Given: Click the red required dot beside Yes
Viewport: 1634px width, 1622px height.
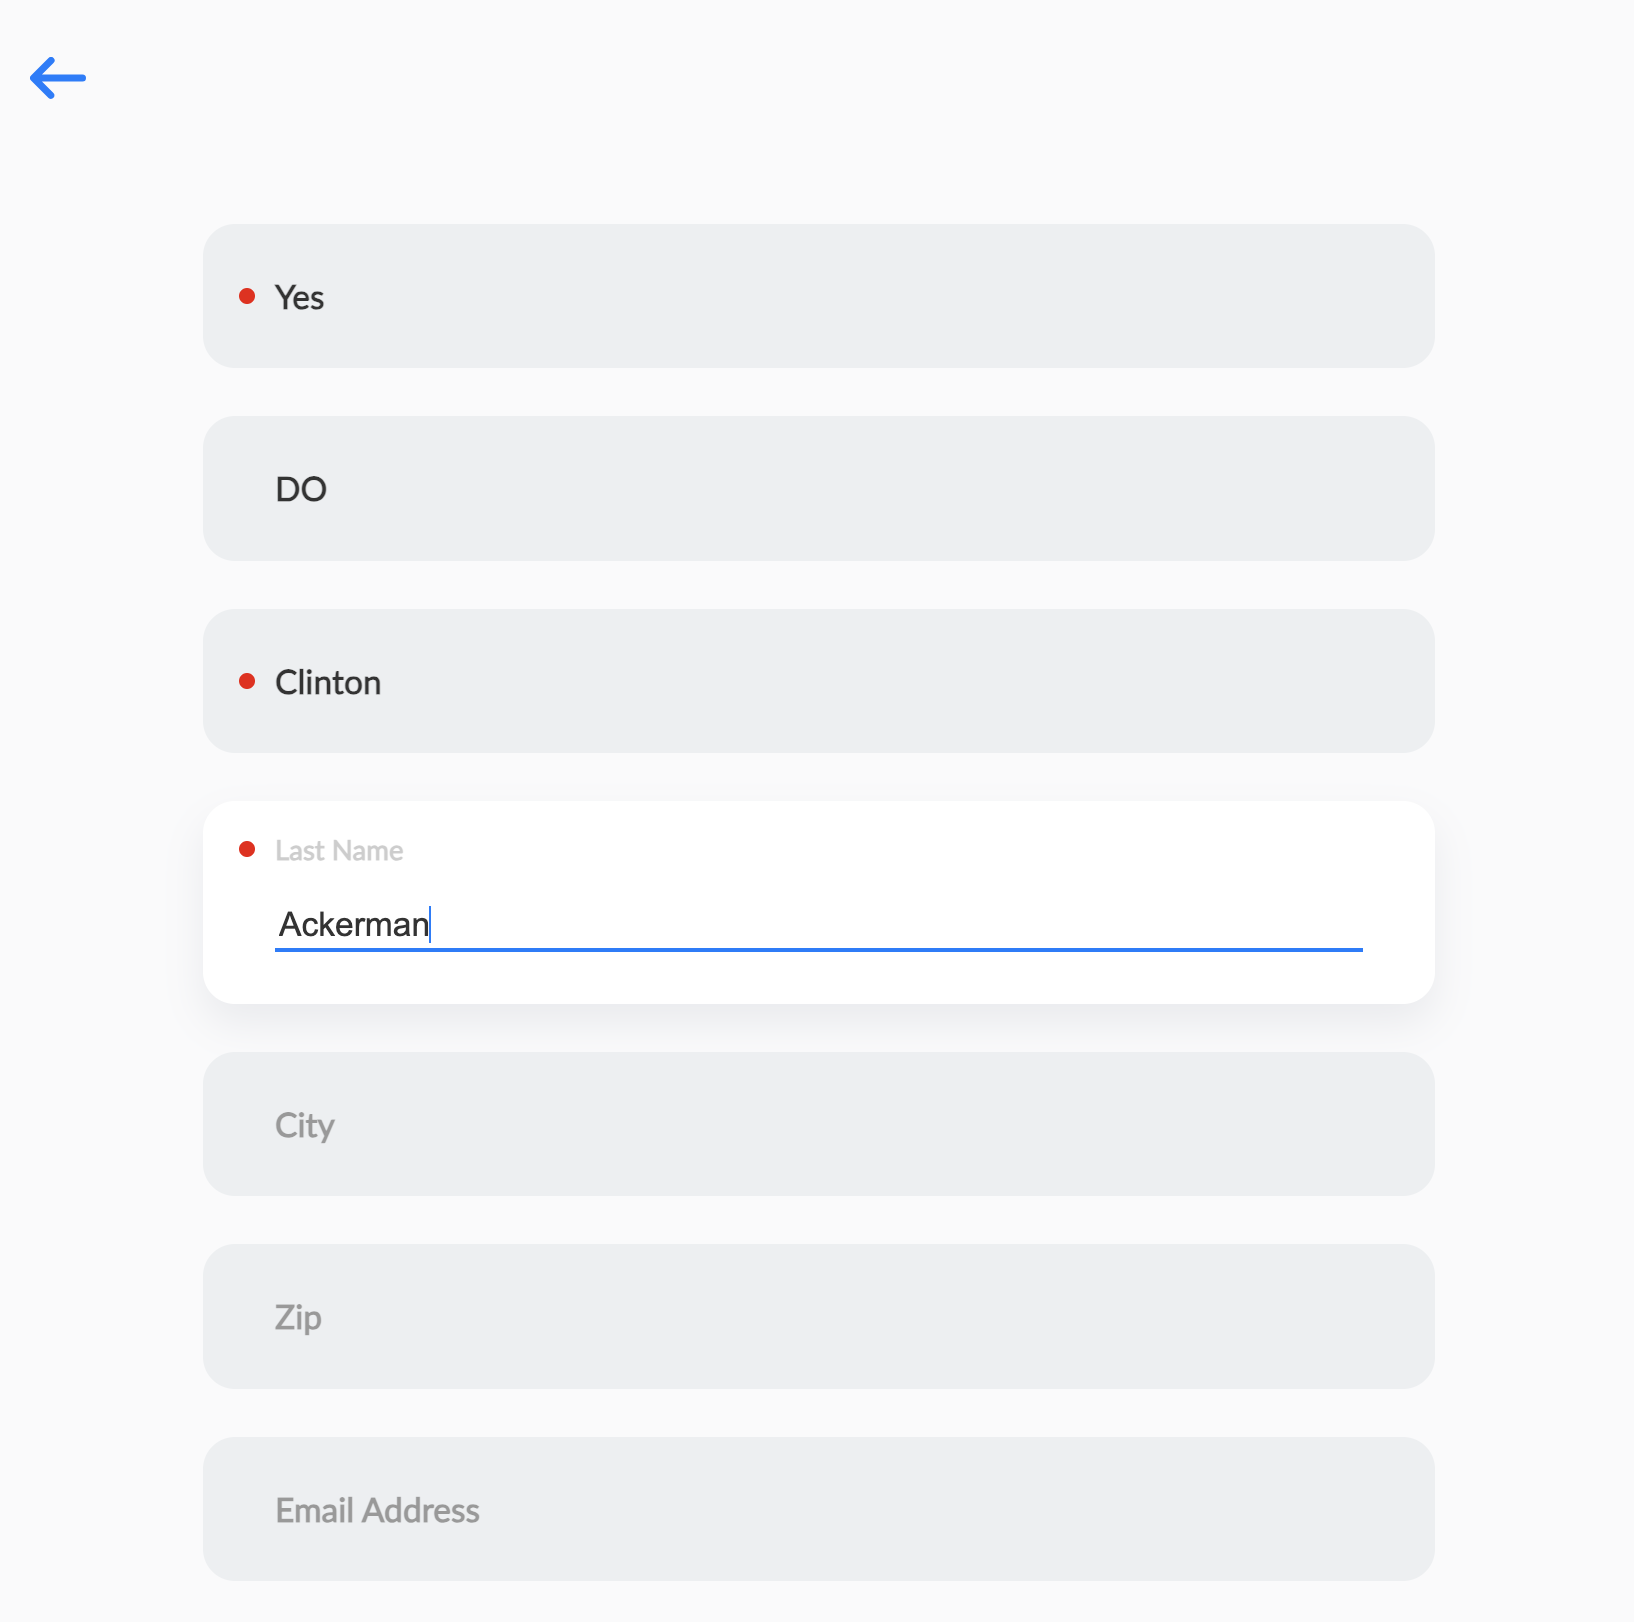Looking at the screenshot, I should 247,296.
